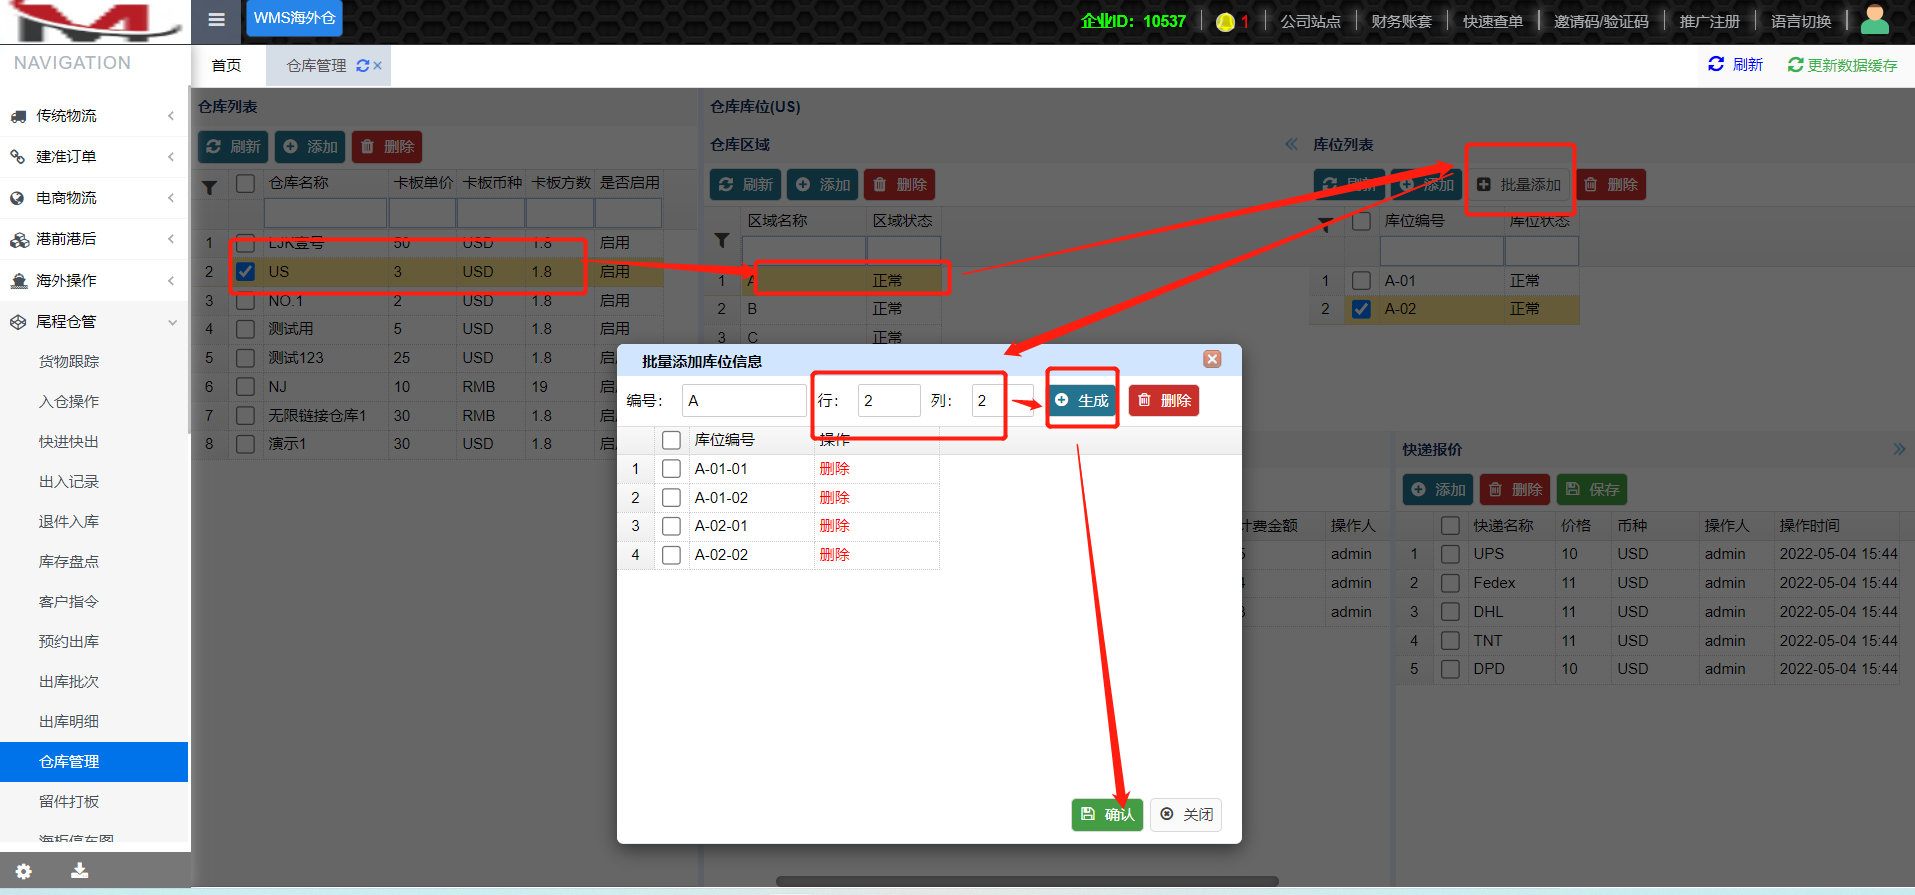Click the filter funnel icon in 仓库区域 grid

pyautogui.click(x=722, y=240)
